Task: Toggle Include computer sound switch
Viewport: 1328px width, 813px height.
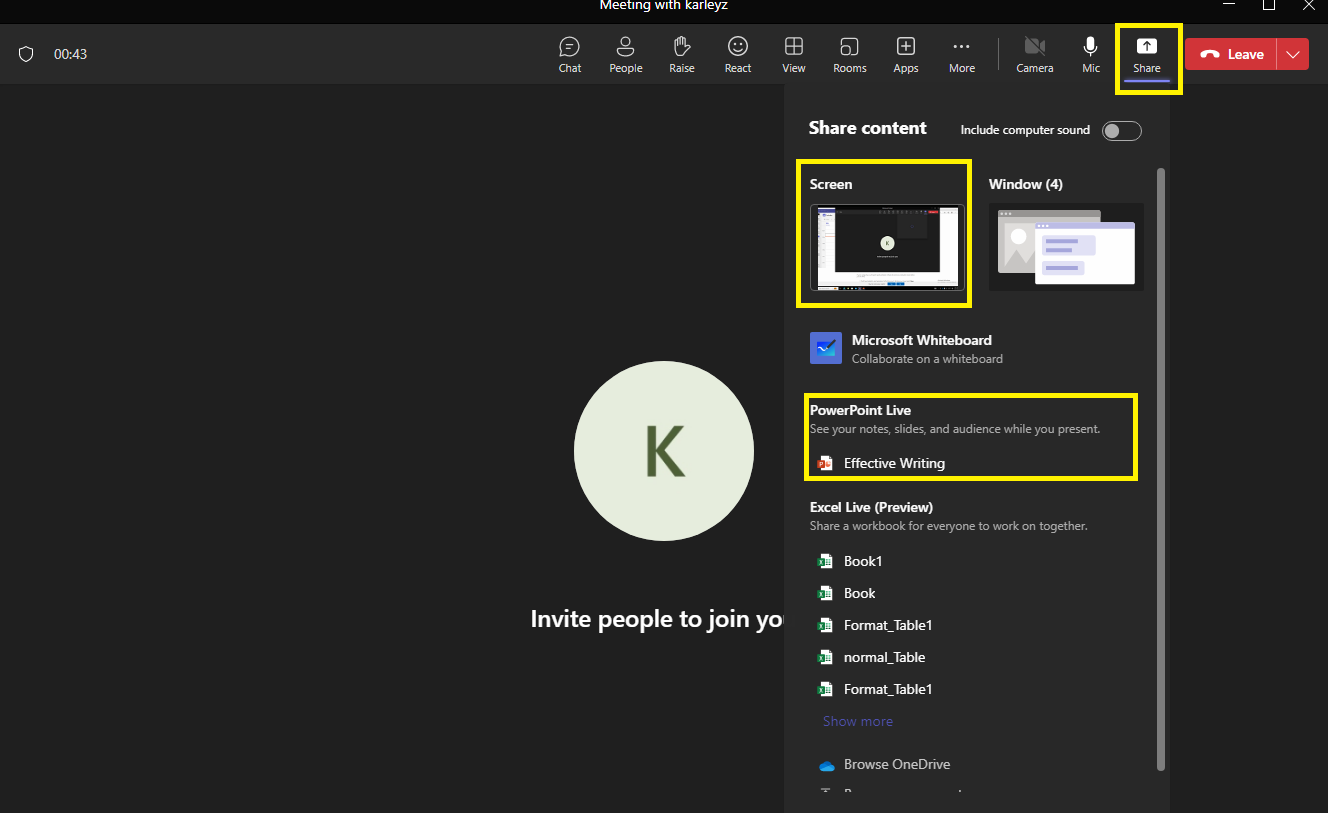Action: pyautogui.click(x=1121, y=130)
